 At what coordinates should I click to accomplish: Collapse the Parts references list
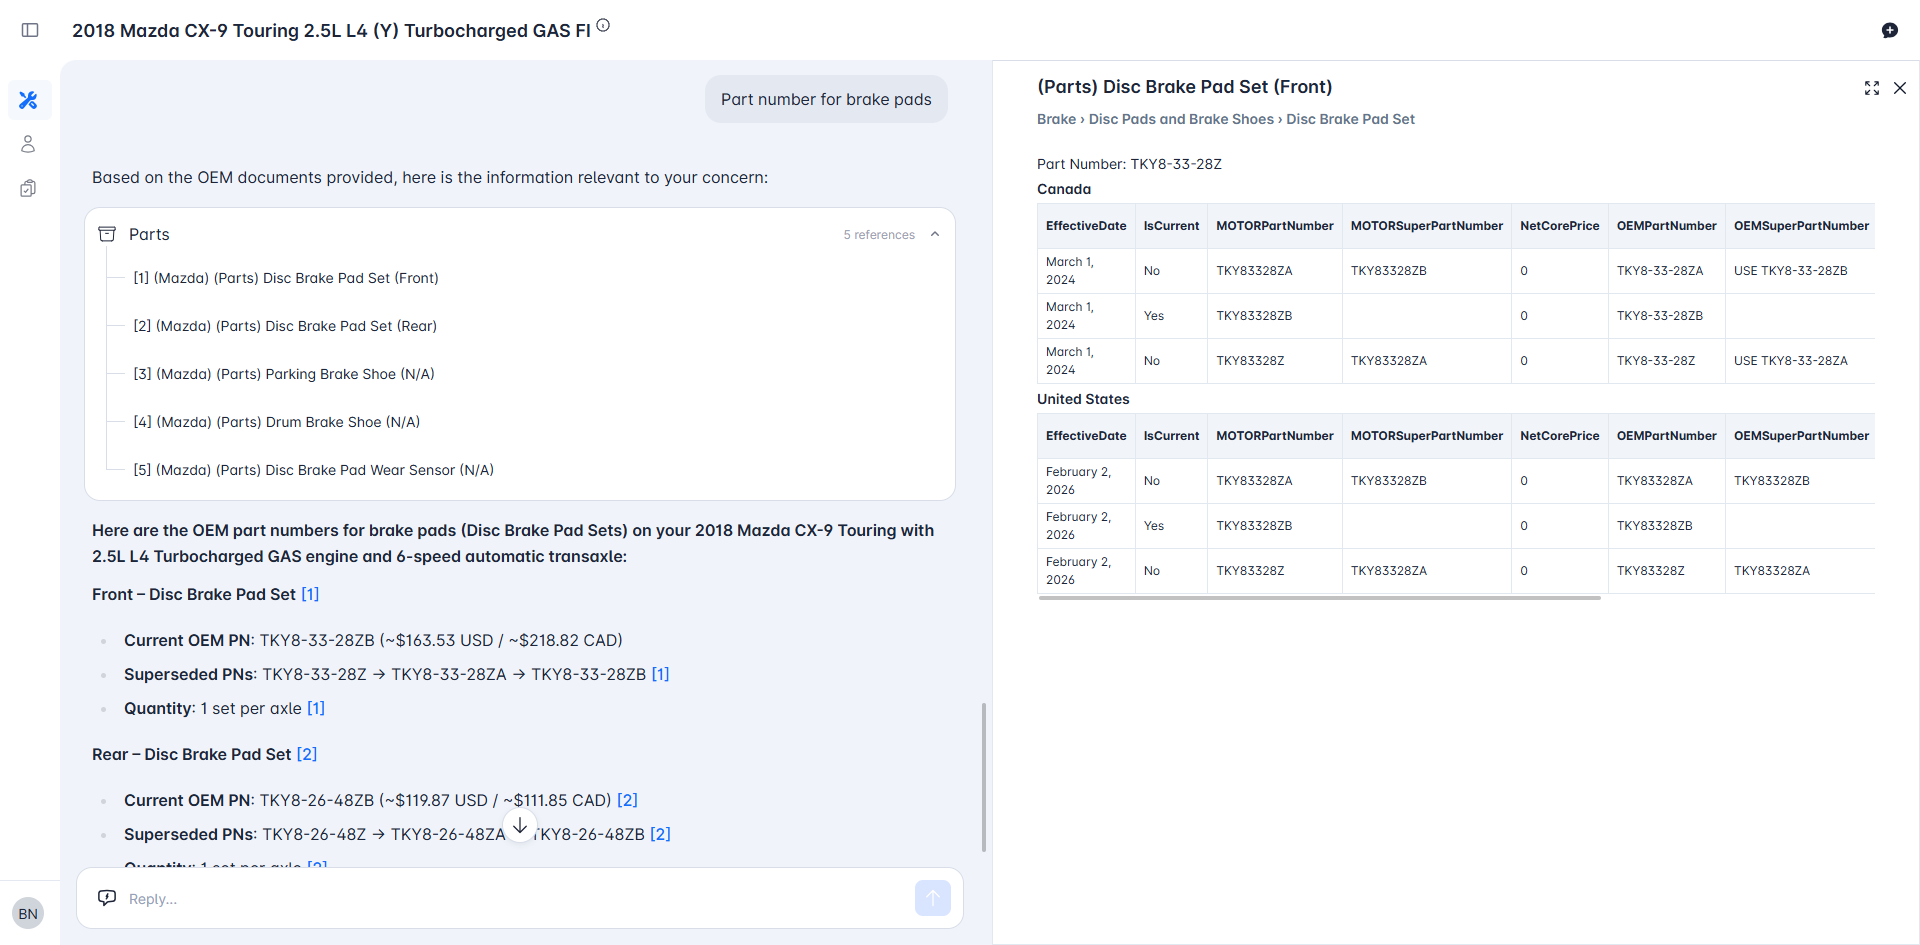pos(935,234)
